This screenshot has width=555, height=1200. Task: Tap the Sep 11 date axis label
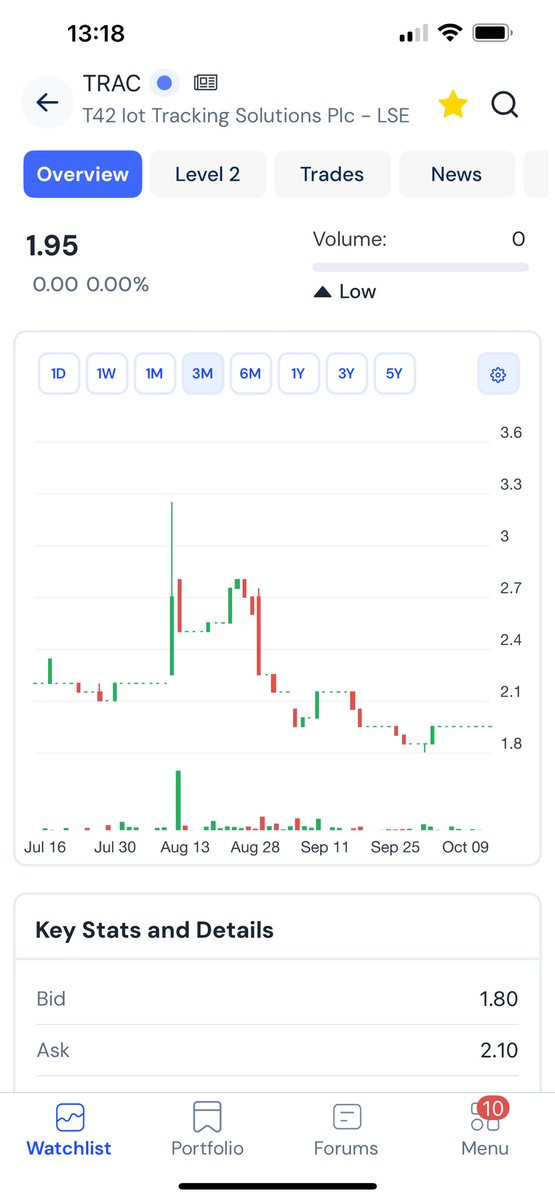[x=325, y=847]
